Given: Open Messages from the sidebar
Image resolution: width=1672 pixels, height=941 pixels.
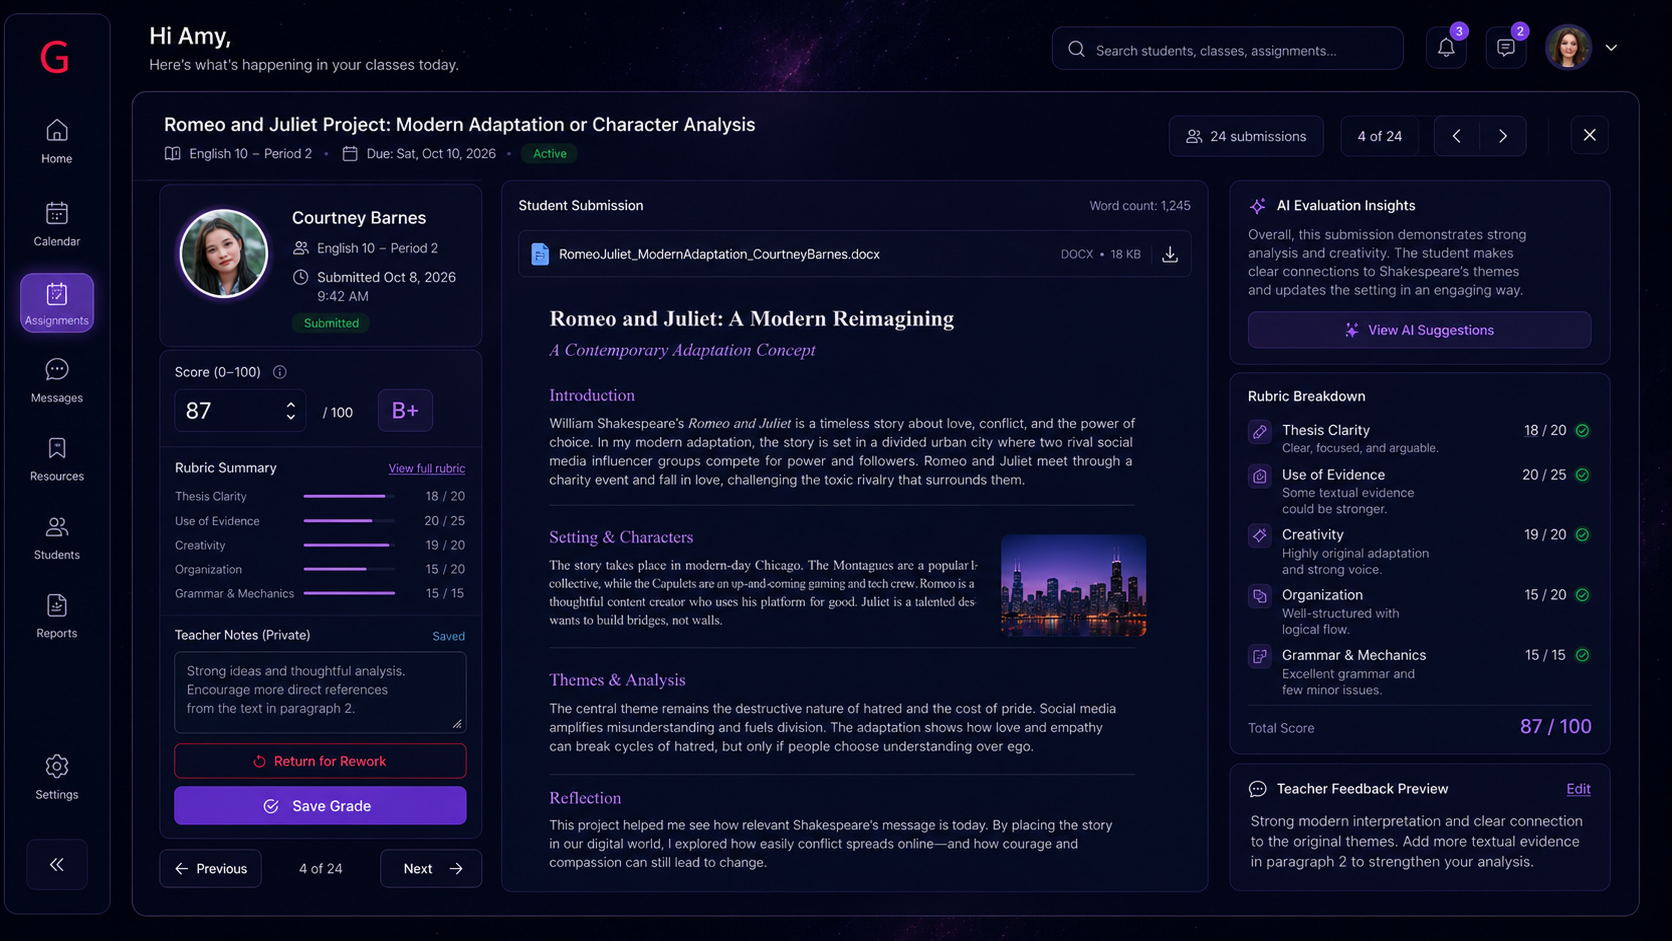Looking at the screenshot, I should pos(57,381).
